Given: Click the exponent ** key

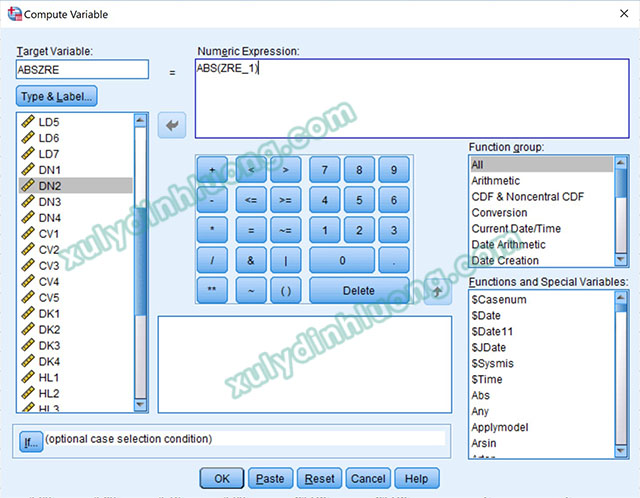Looking at the screenshot, I should click(212, 290).
